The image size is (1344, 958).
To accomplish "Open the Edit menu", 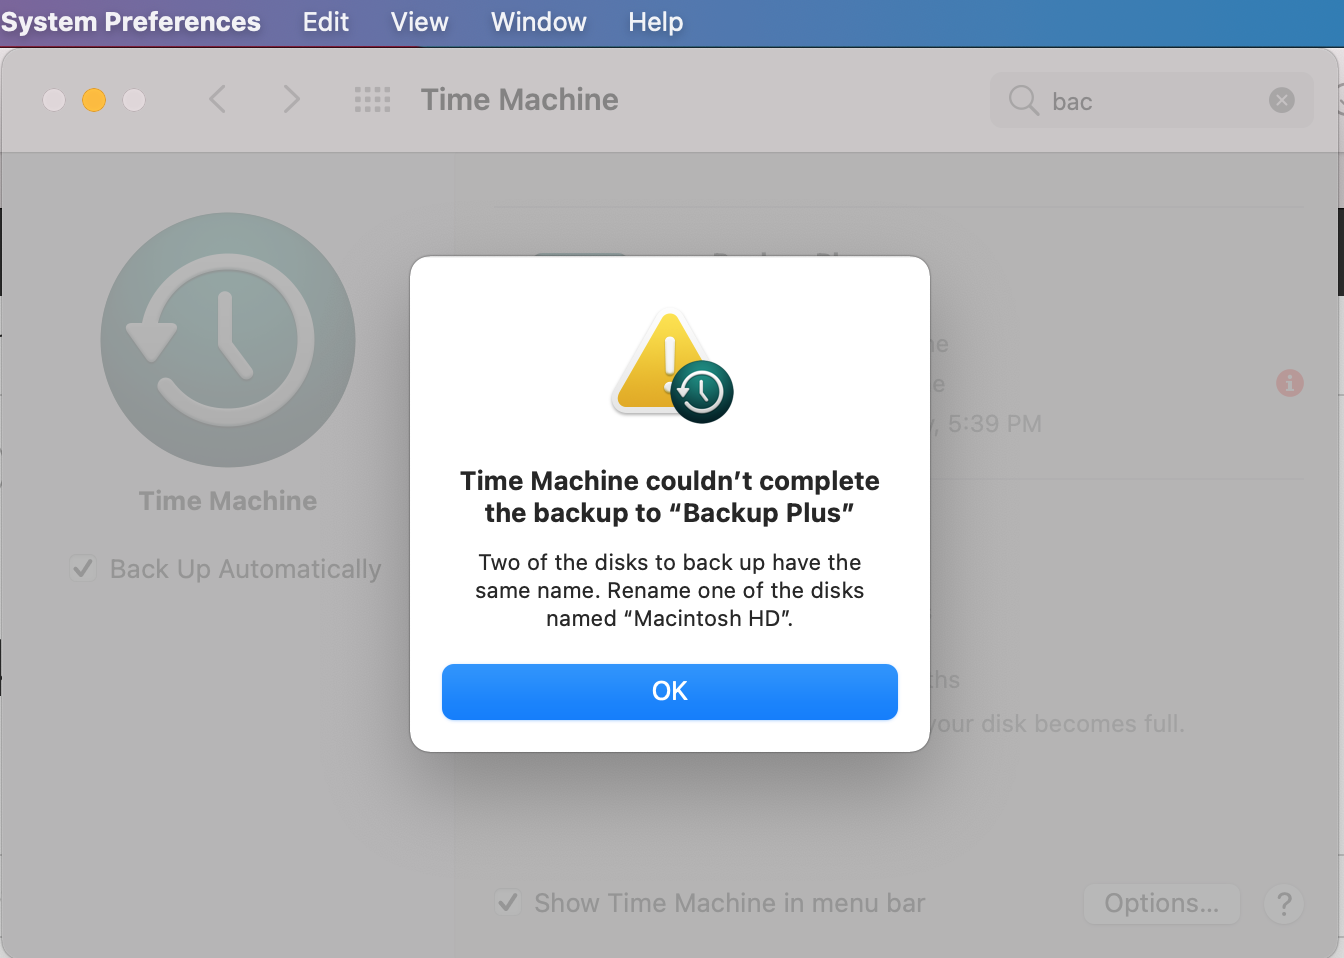I will point(326,22).
